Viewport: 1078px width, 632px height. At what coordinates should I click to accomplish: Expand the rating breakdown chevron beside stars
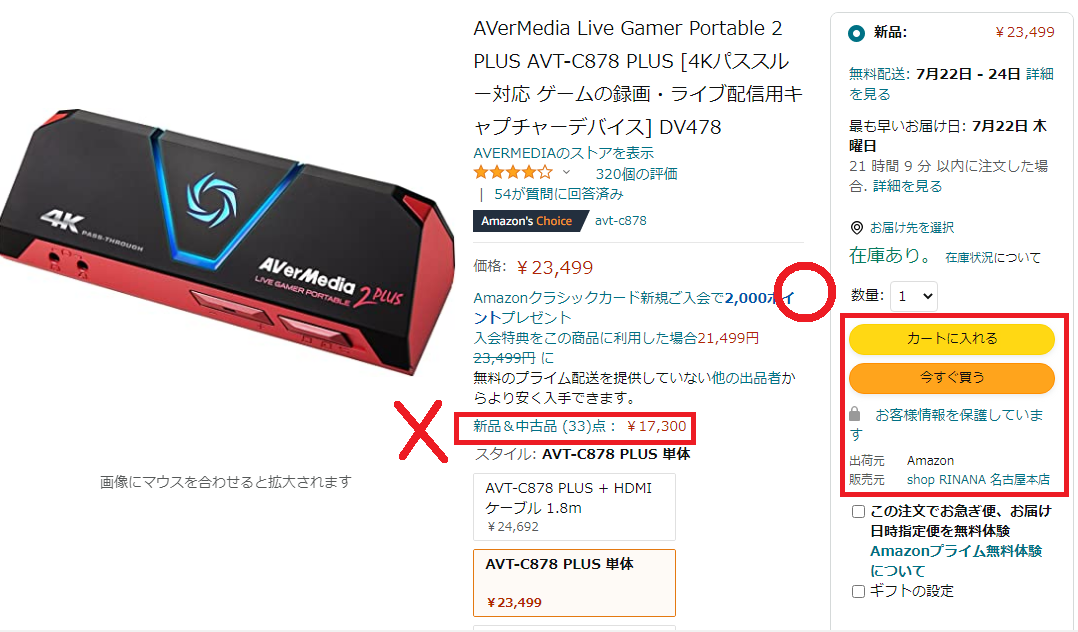[566, 173]
